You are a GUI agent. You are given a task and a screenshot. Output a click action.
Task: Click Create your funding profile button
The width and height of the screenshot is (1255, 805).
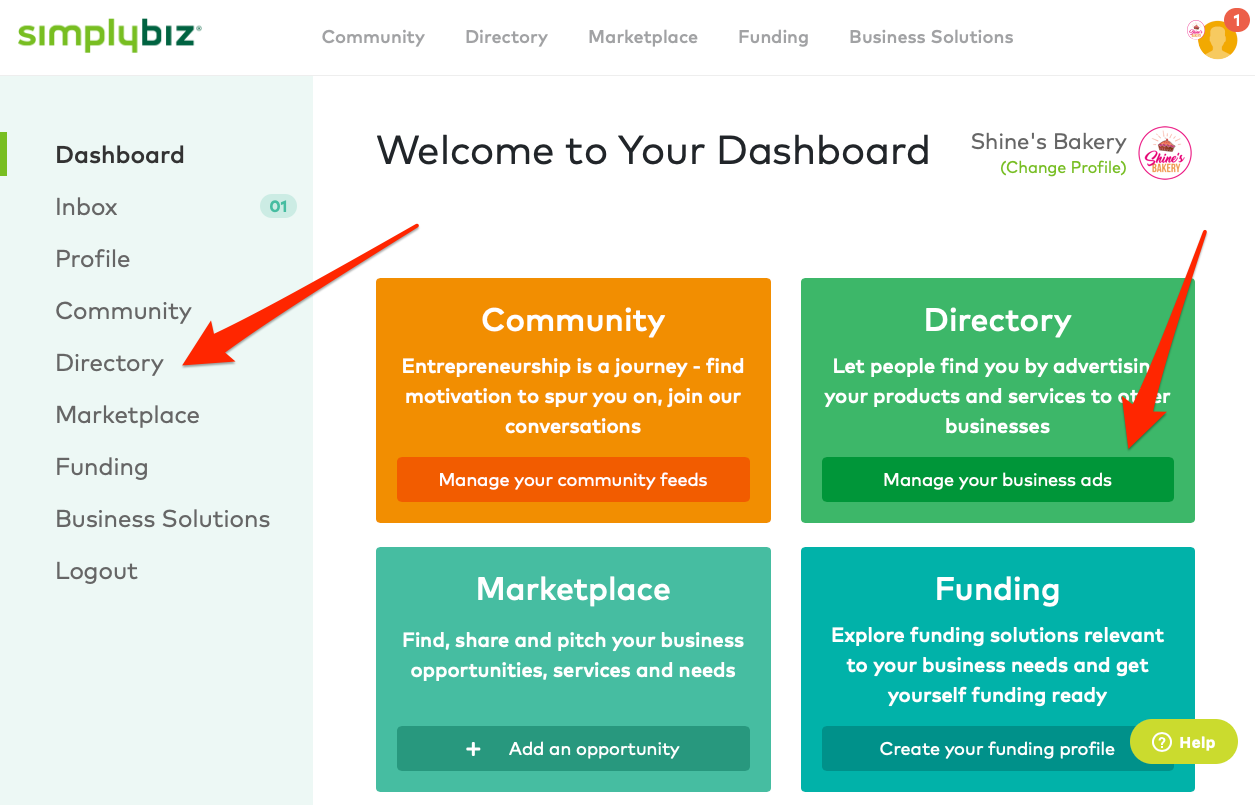(997, 748)
